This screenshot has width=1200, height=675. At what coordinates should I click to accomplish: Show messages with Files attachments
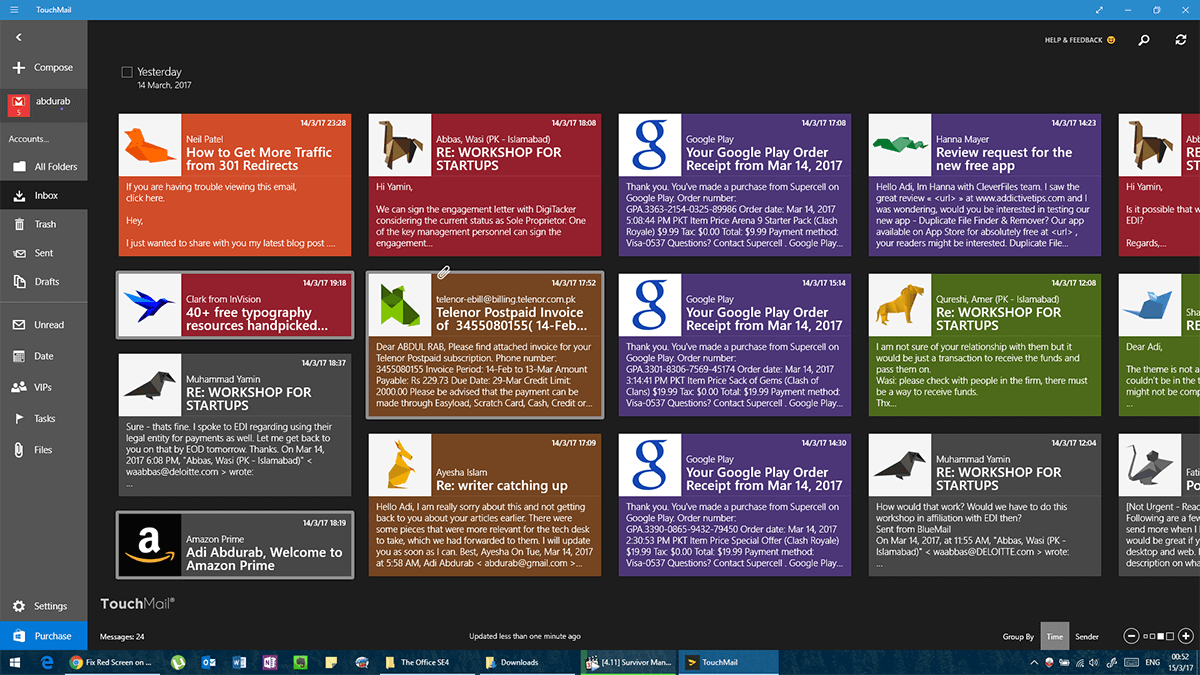43,450
